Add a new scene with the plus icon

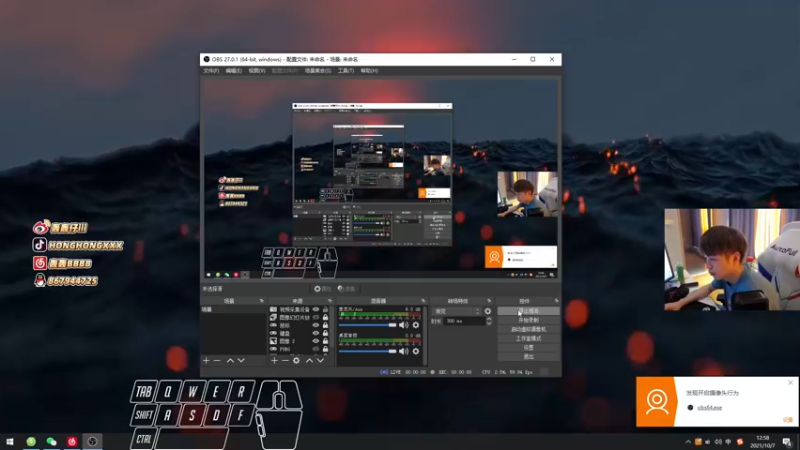[x=206, y=361]
